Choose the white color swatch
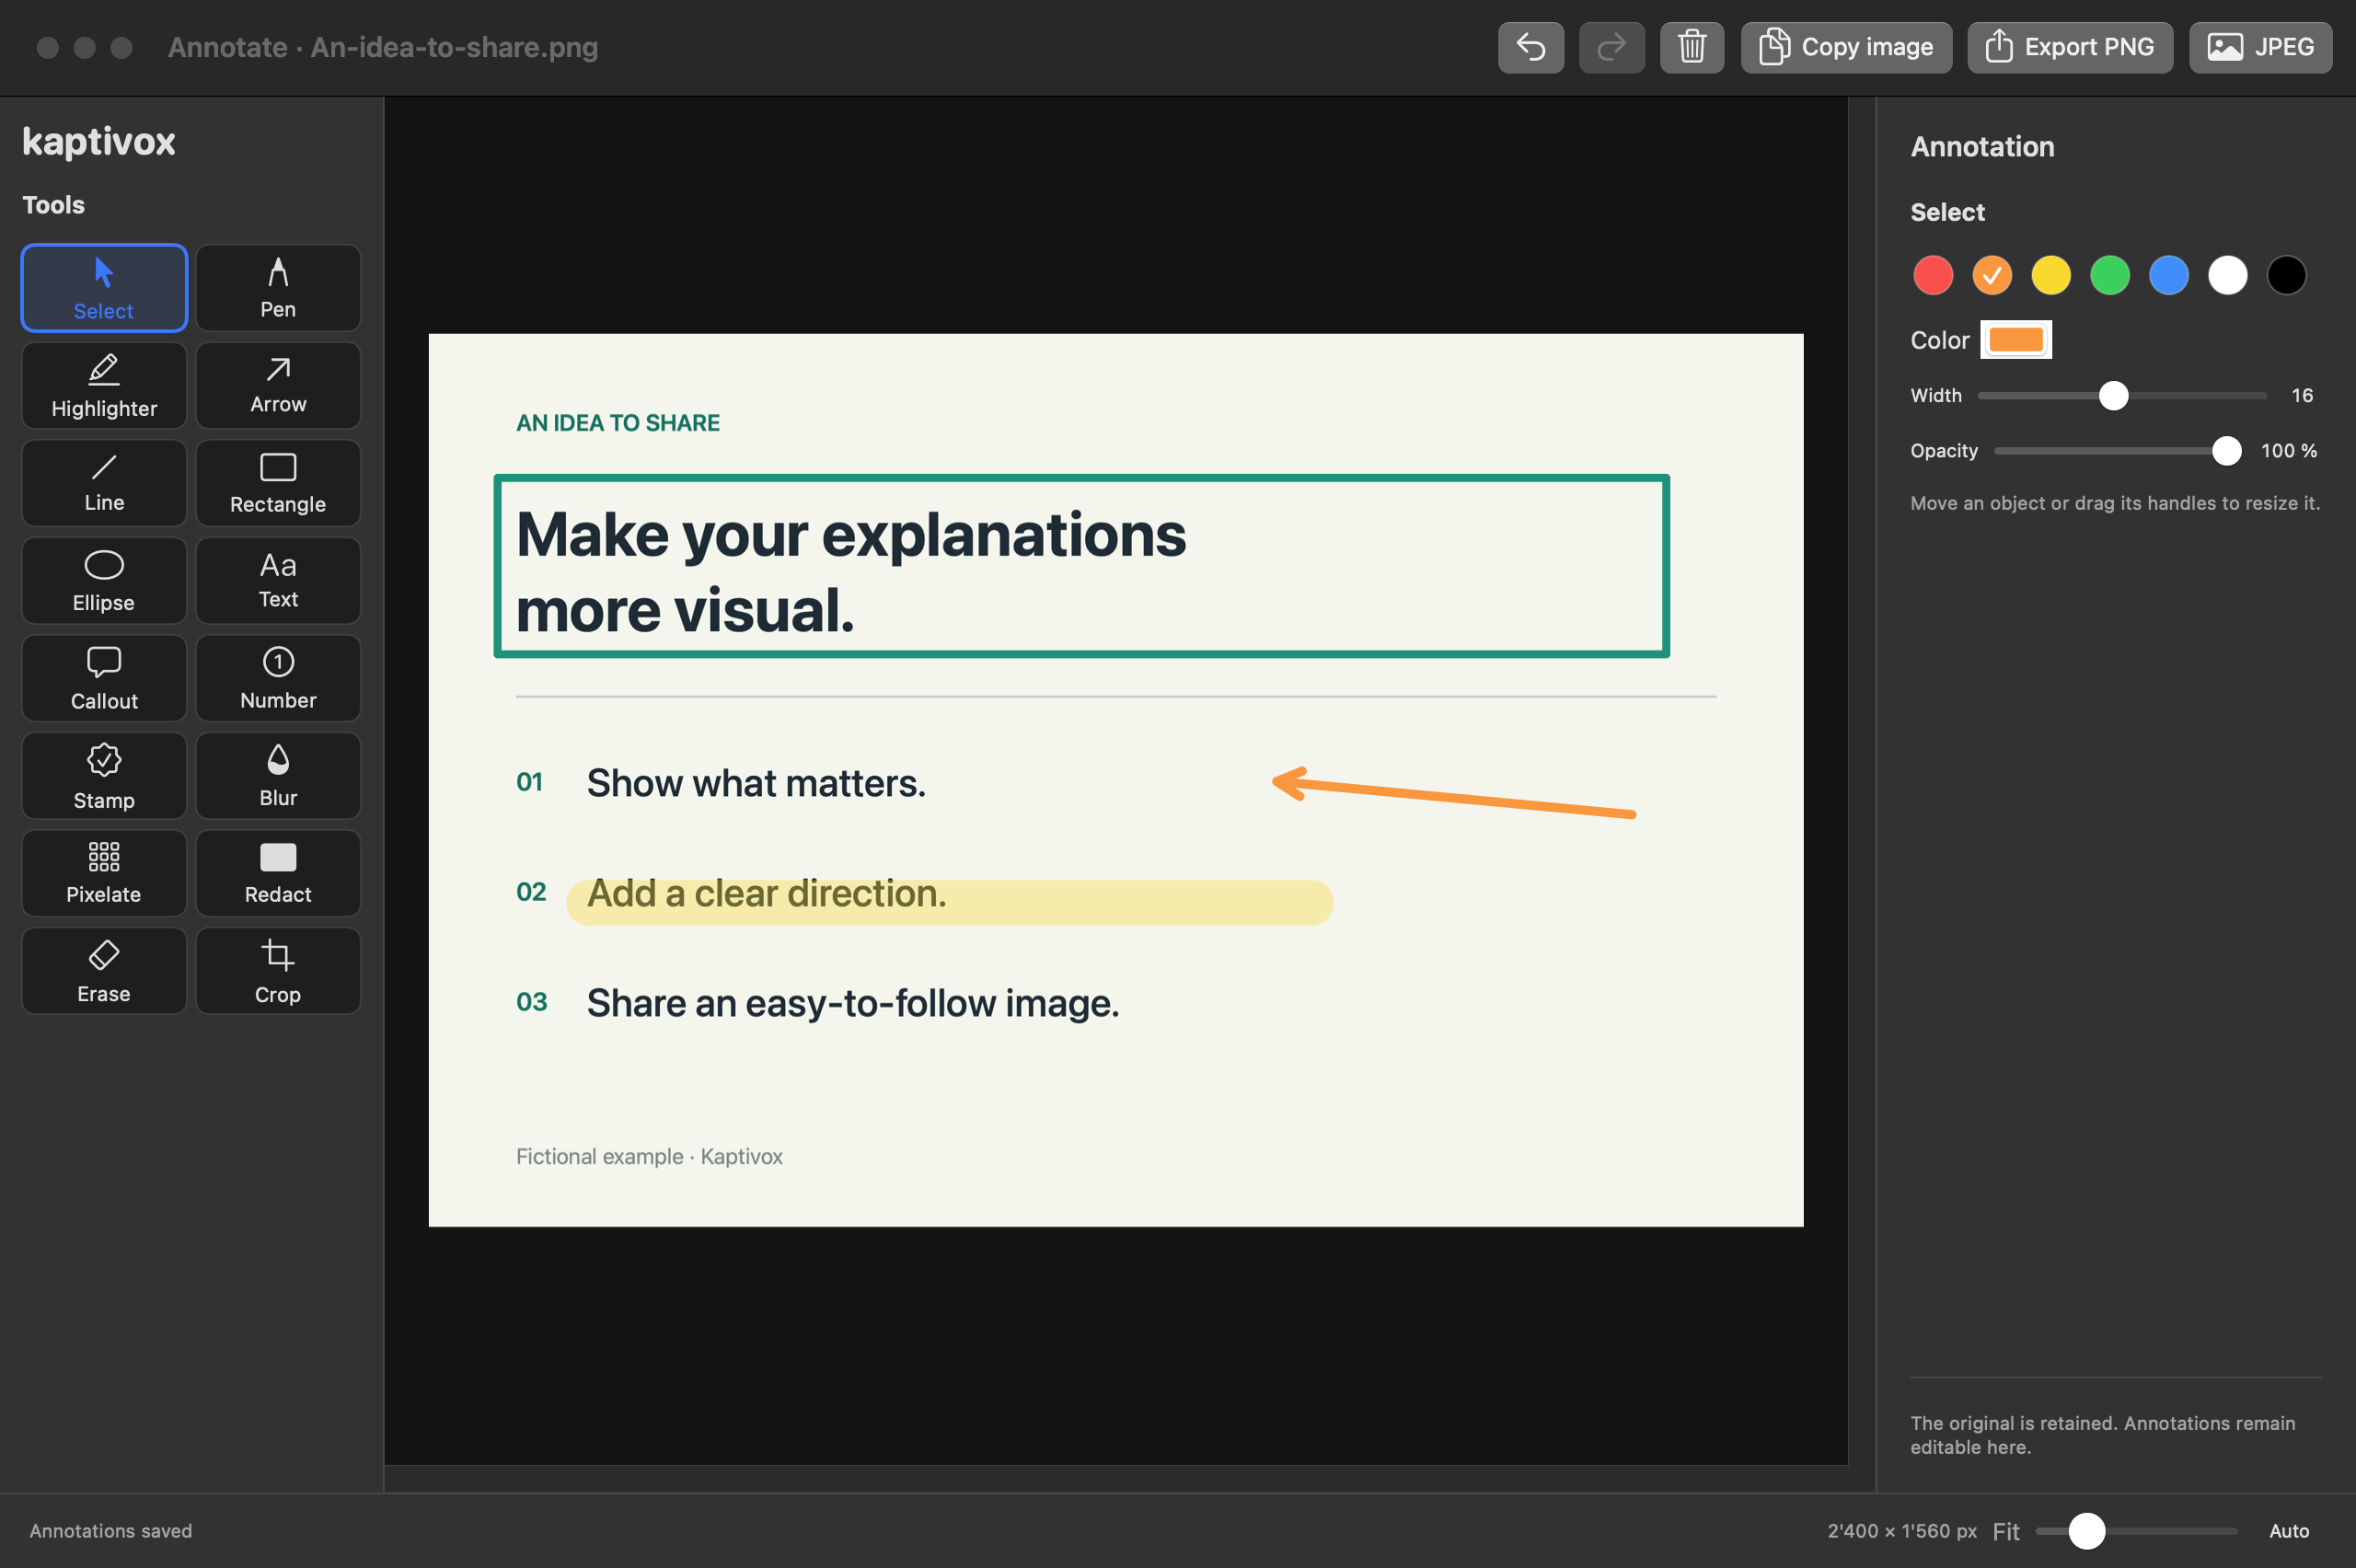 (2228, 275)
